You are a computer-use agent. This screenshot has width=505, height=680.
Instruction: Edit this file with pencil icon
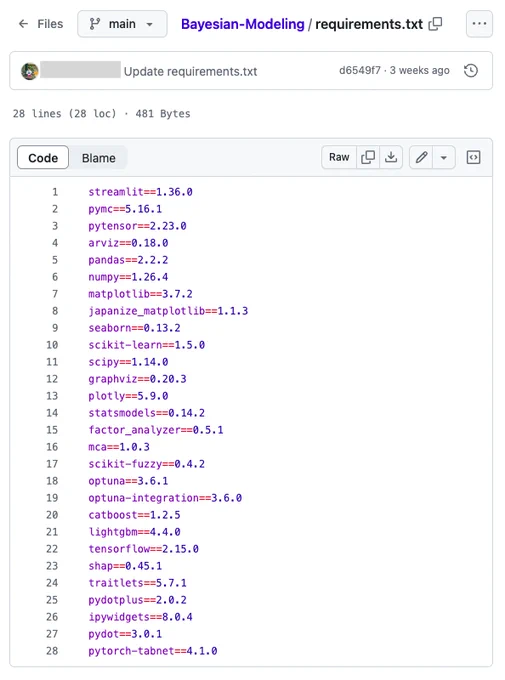[421, 157]
